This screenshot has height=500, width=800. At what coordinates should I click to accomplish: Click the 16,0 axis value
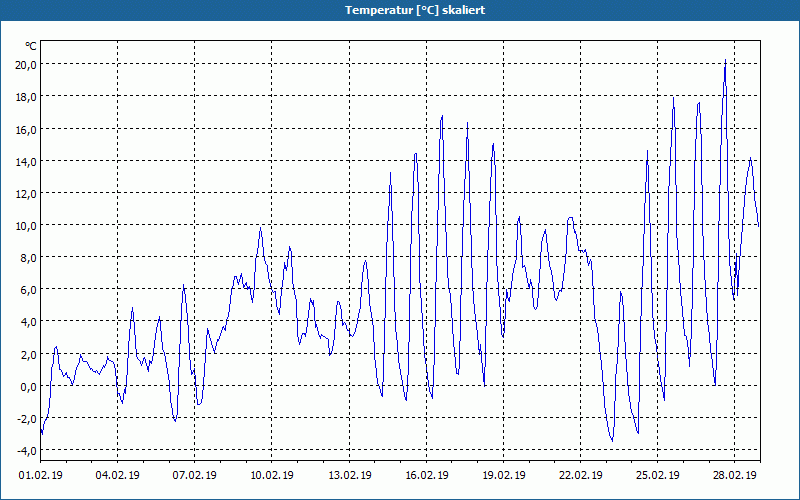[x=26, y=130]
